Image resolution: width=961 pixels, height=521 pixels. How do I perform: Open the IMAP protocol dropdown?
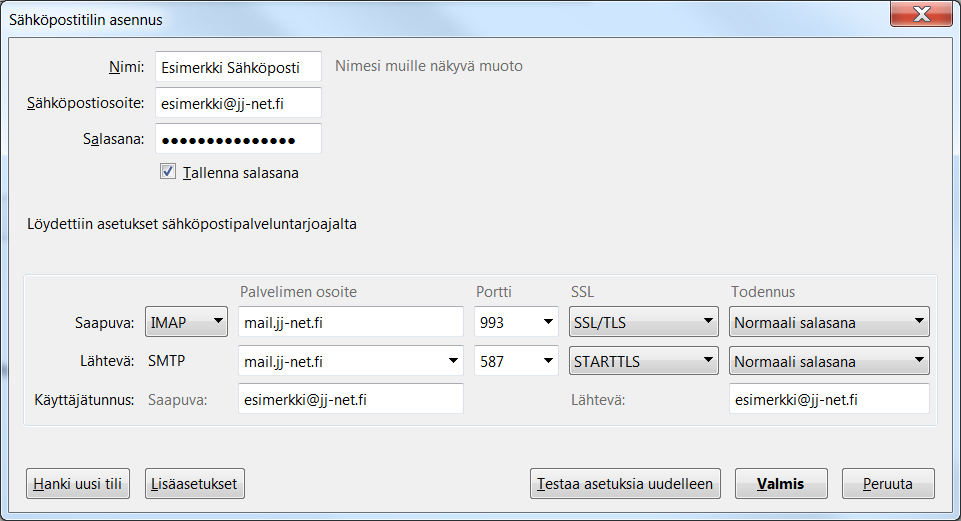[x=186, y=322]
